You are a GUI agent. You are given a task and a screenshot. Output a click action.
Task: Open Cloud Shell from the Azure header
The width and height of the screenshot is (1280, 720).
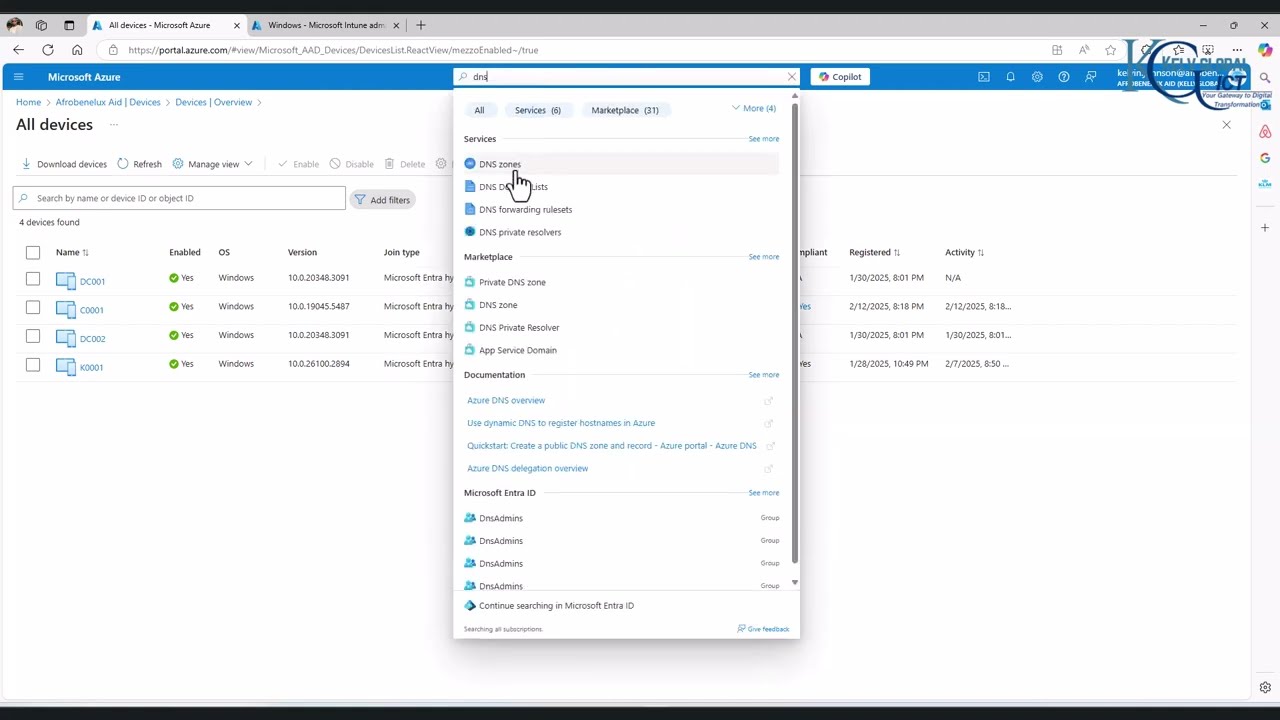point(984,77)
